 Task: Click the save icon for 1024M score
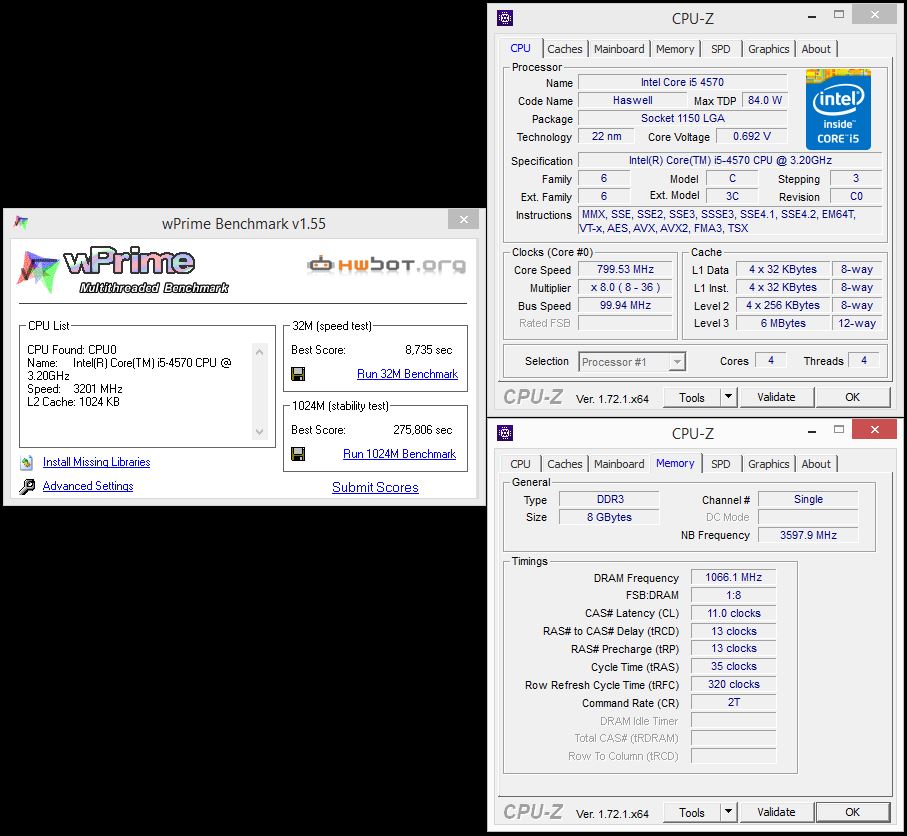tap(298, 454)
